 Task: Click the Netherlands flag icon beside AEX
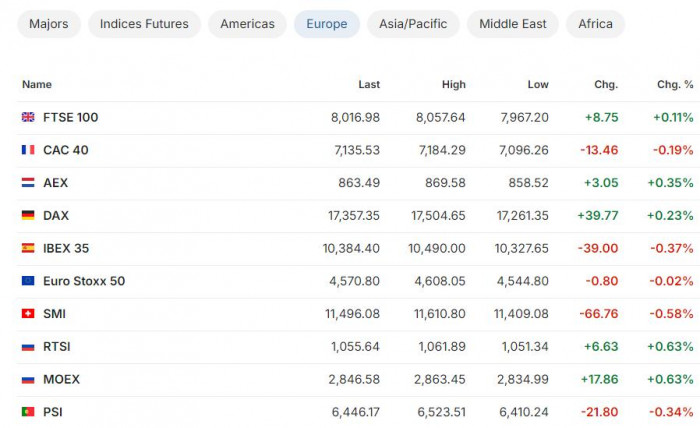28,183
